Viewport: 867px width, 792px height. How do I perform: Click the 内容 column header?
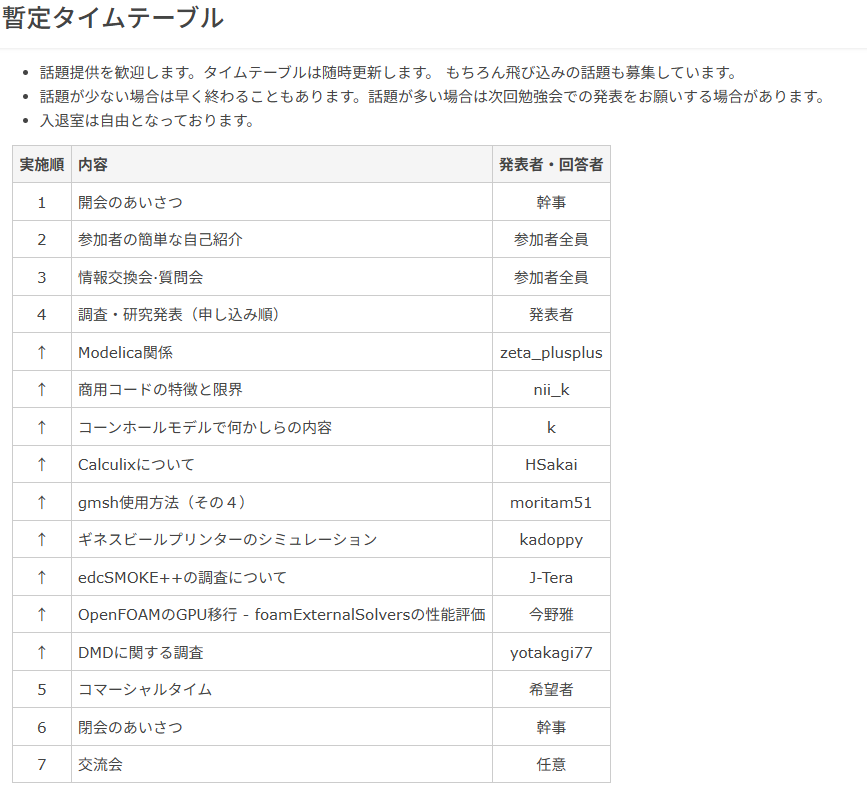[282, 164]
